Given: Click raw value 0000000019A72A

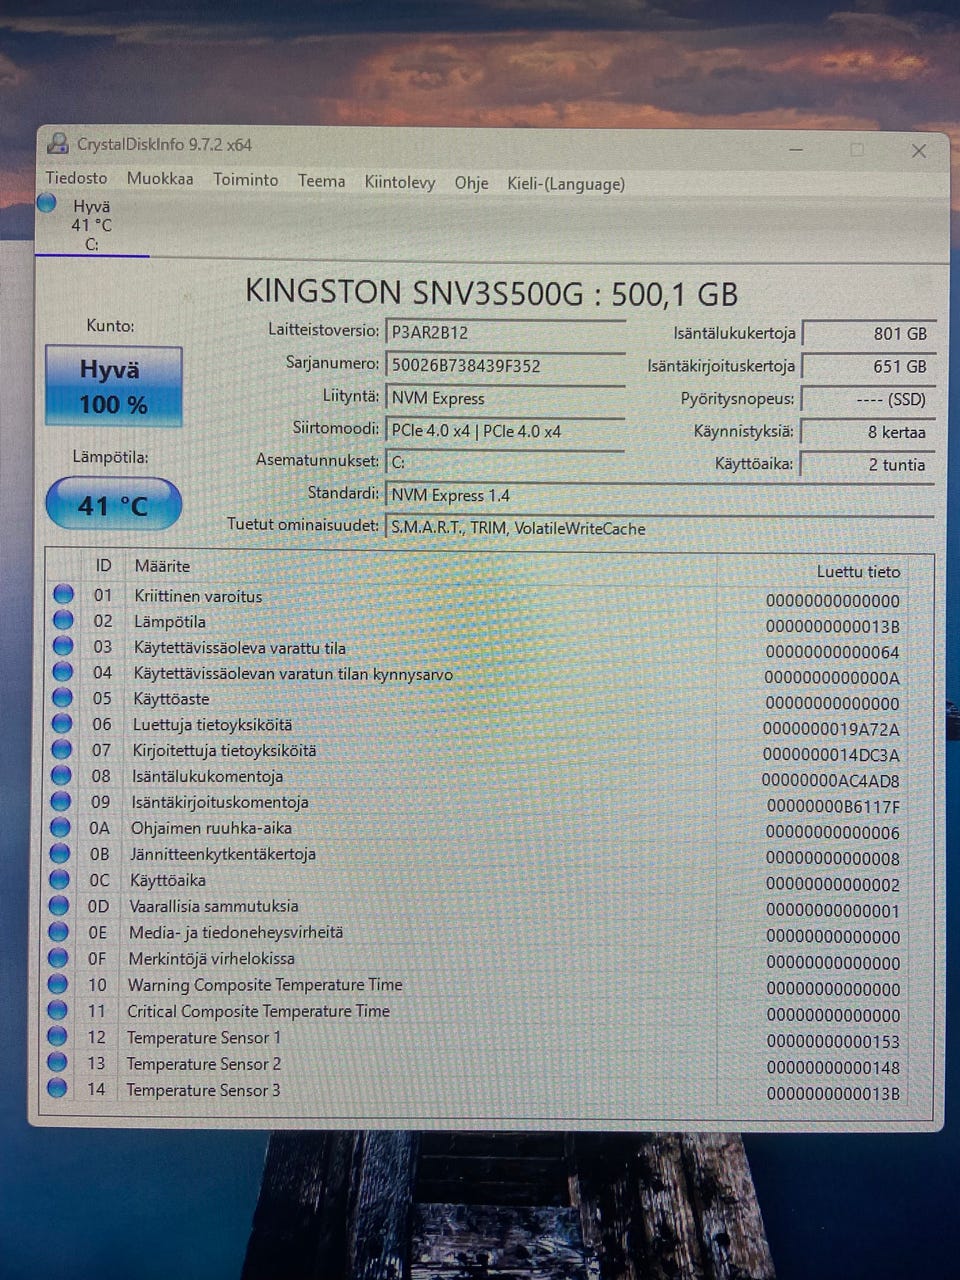Looking at the screenshot, I should 831,729.
